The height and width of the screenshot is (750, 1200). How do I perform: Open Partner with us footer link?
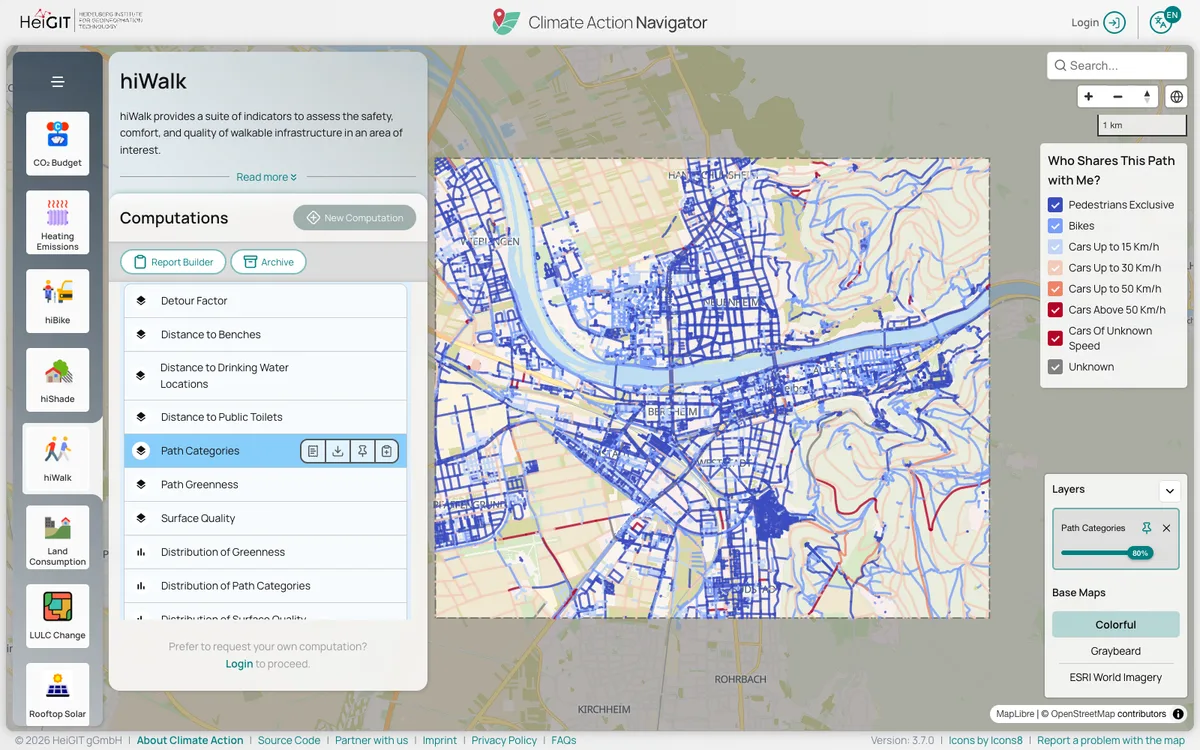pos(371,741)
